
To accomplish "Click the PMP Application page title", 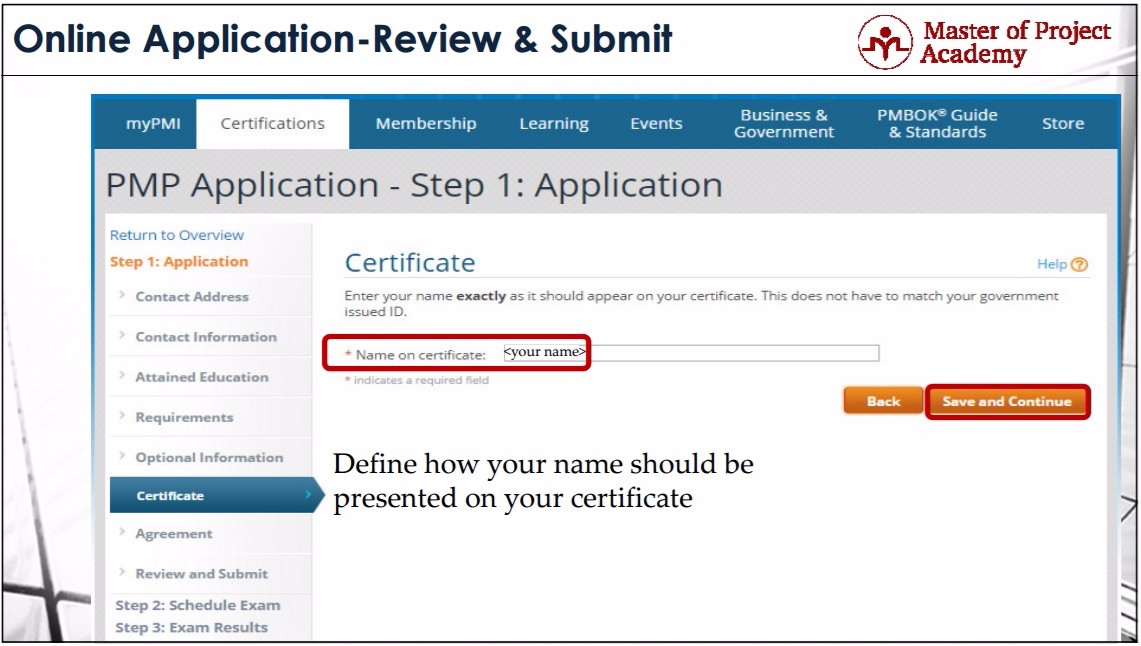I will 414,185.
